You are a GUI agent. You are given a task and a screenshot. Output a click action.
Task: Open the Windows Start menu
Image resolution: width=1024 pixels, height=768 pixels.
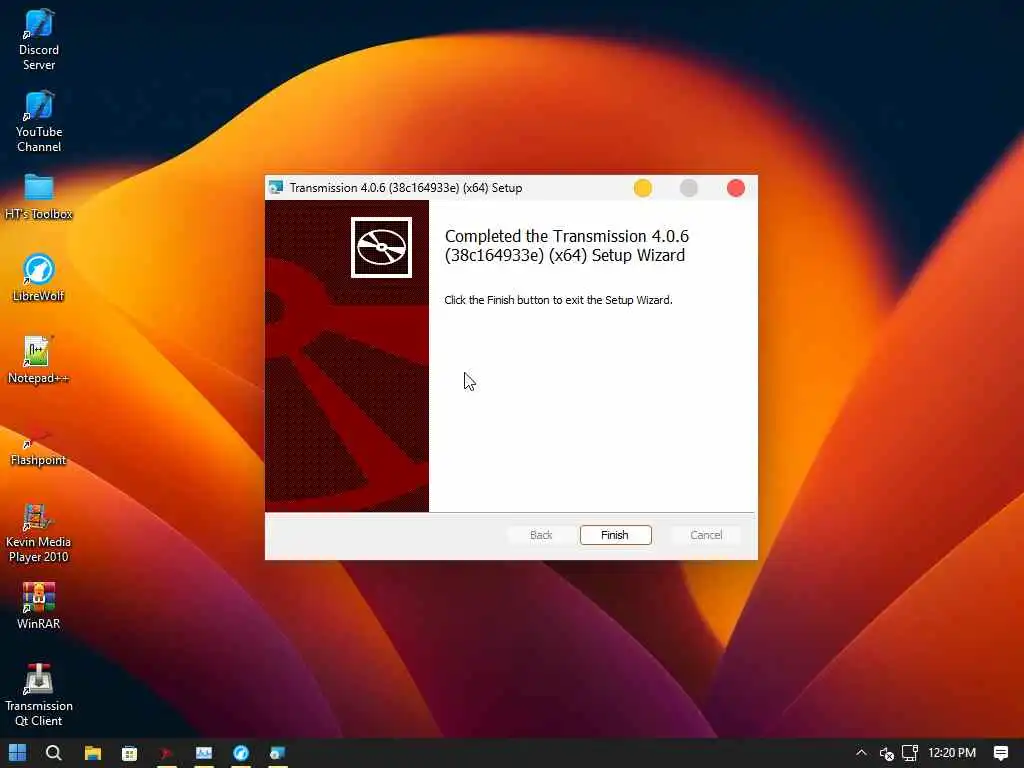click(18, 753)
